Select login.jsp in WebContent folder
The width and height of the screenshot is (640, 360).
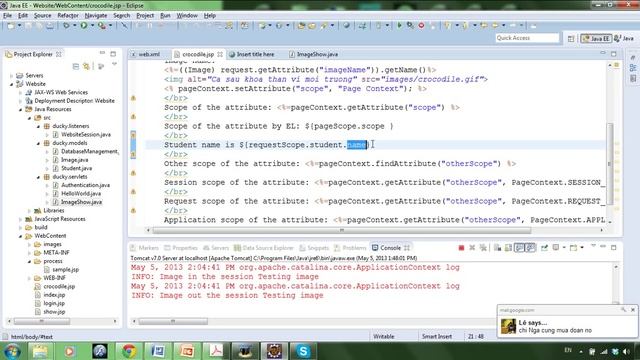54,303
